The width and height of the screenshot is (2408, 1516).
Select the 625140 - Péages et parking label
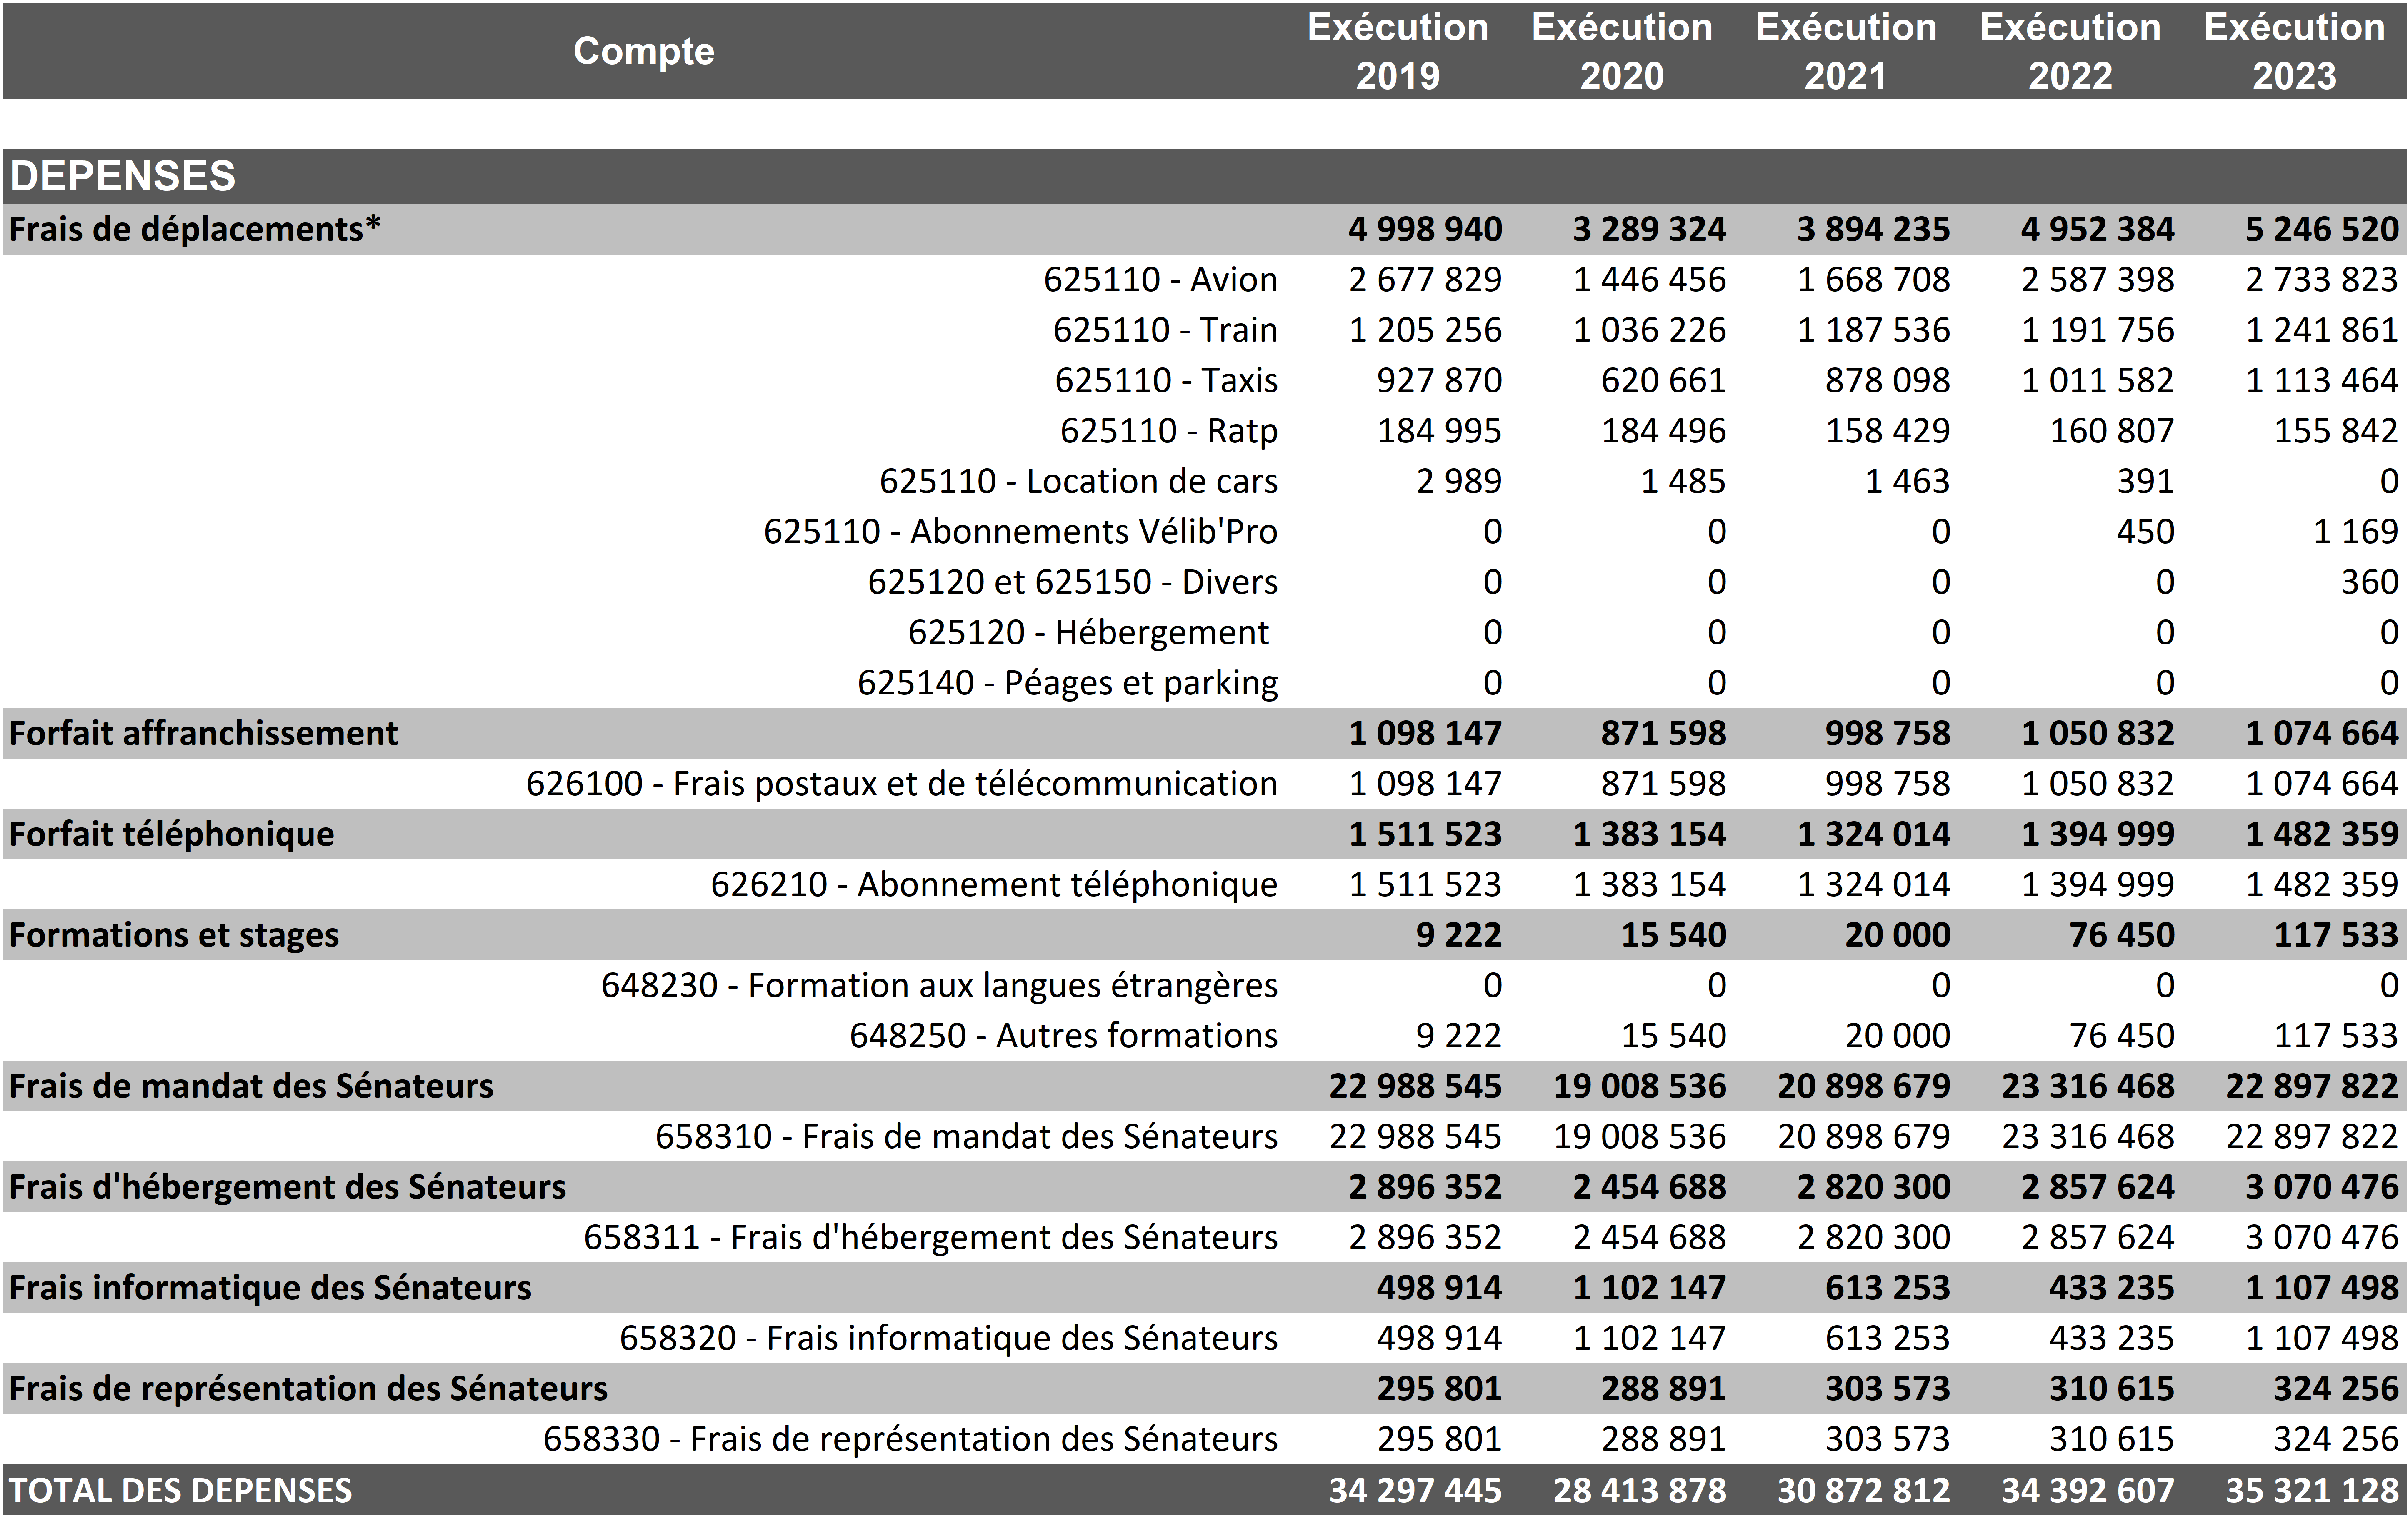point(1067,683)
